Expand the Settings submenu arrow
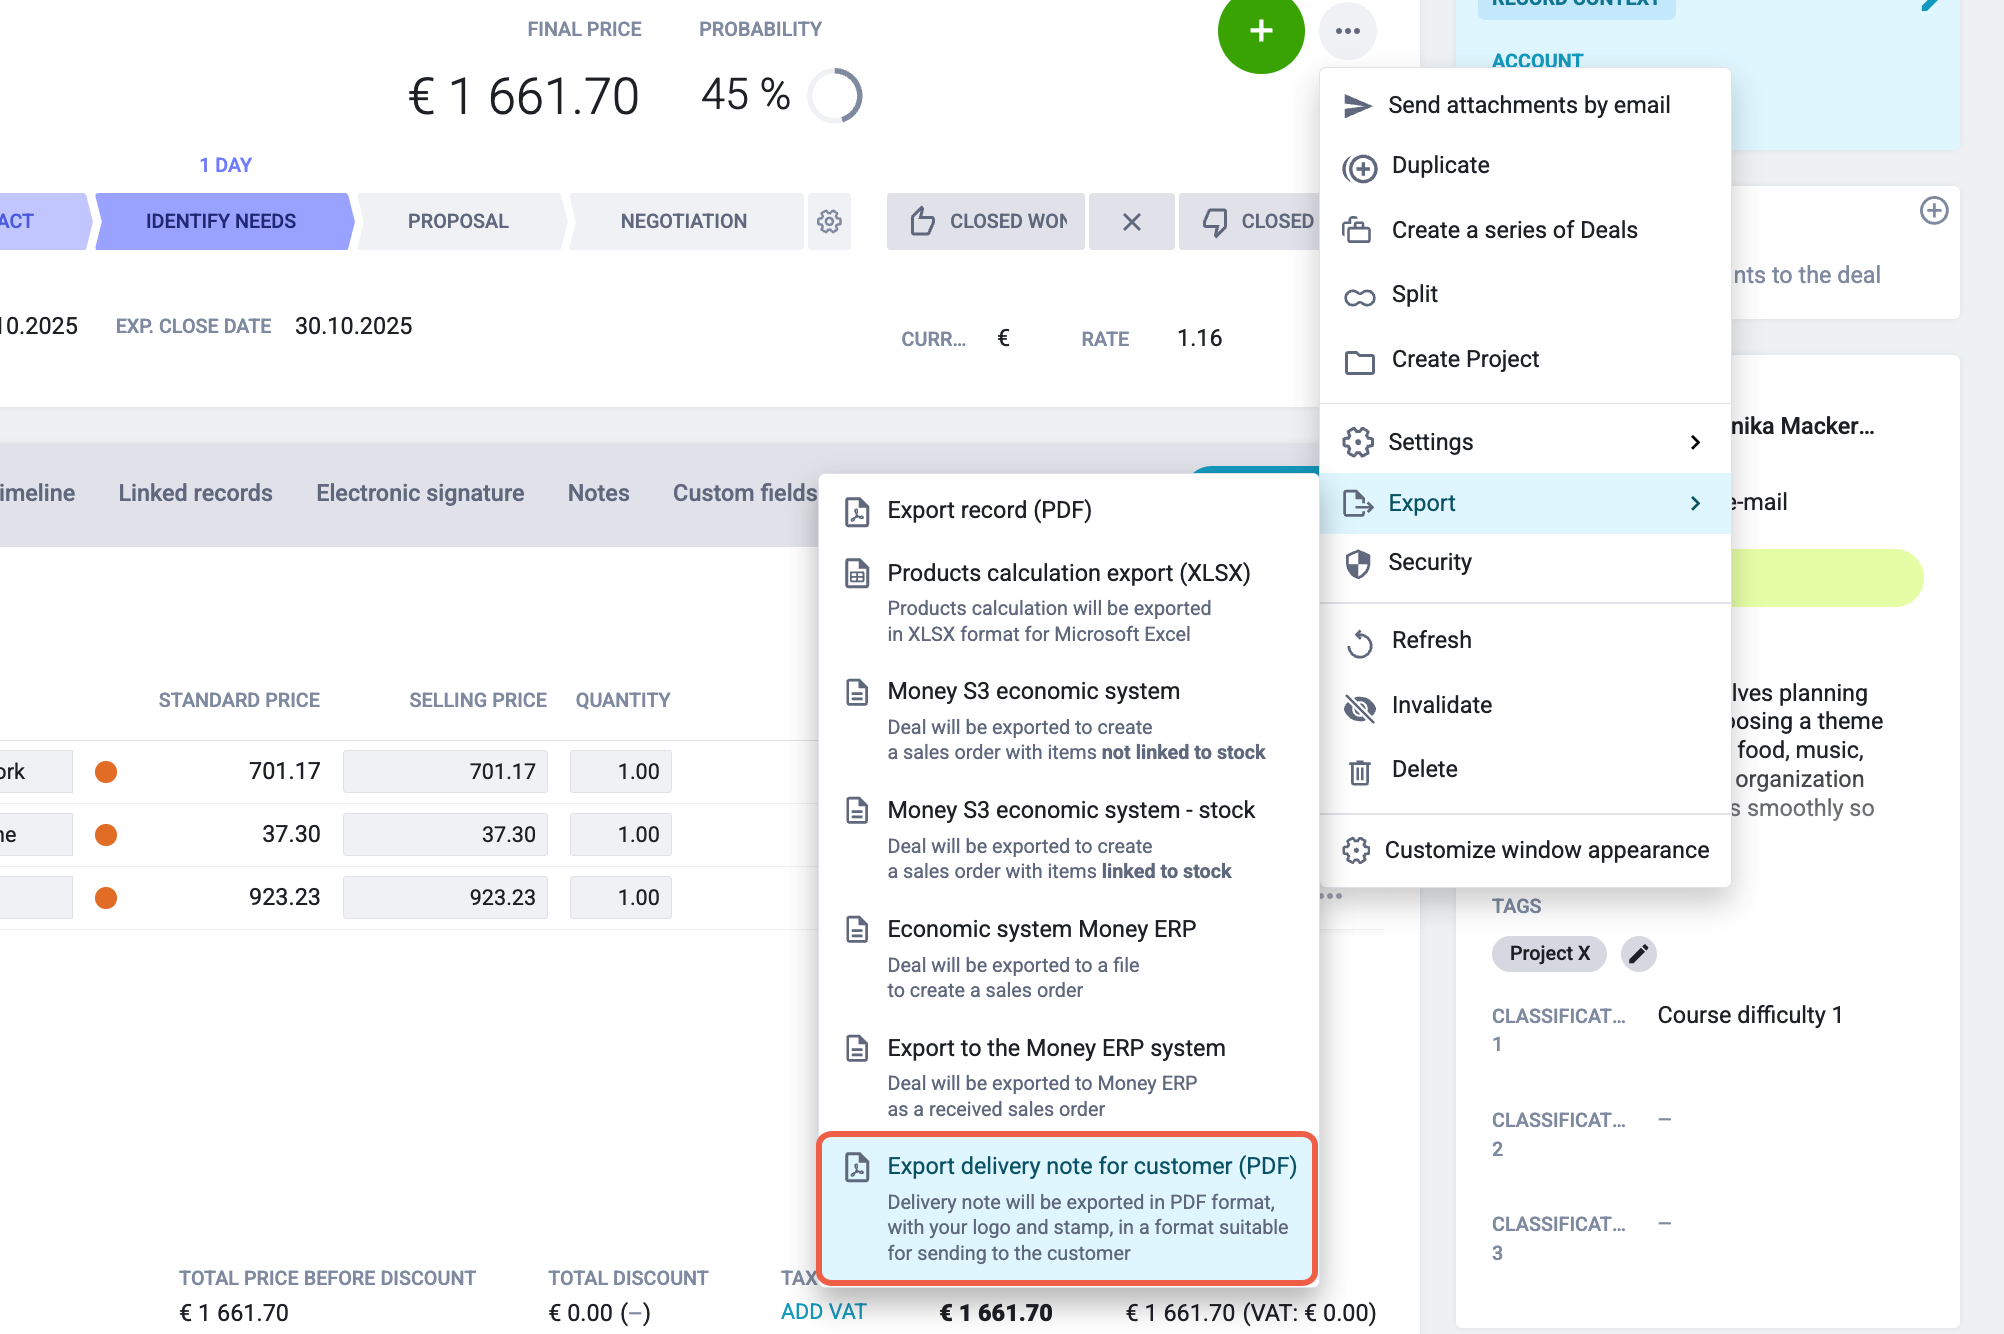Screen dimensions: 2004x1334 1695,442
